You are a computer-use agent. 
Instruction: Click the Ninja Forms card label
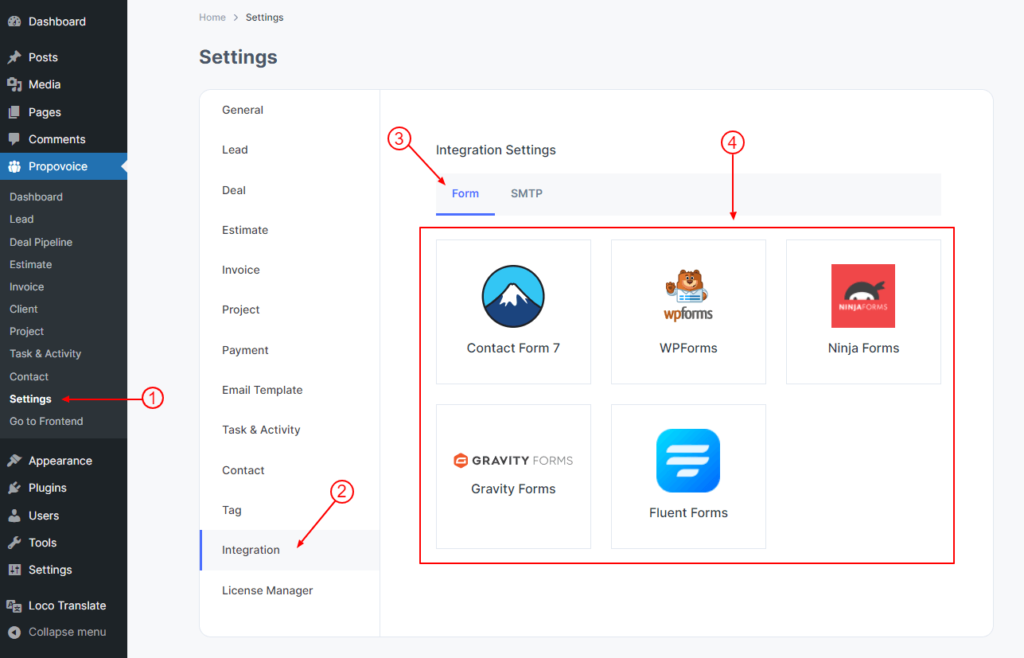pyautogui.click(x=863, y=348)
